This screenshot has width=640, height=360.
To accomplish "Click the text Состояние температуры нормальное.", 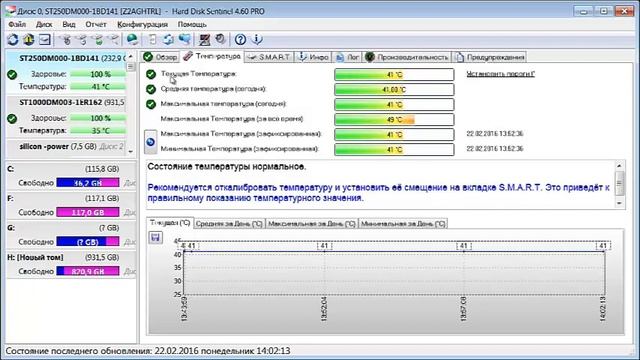I will tap(227, 167).
